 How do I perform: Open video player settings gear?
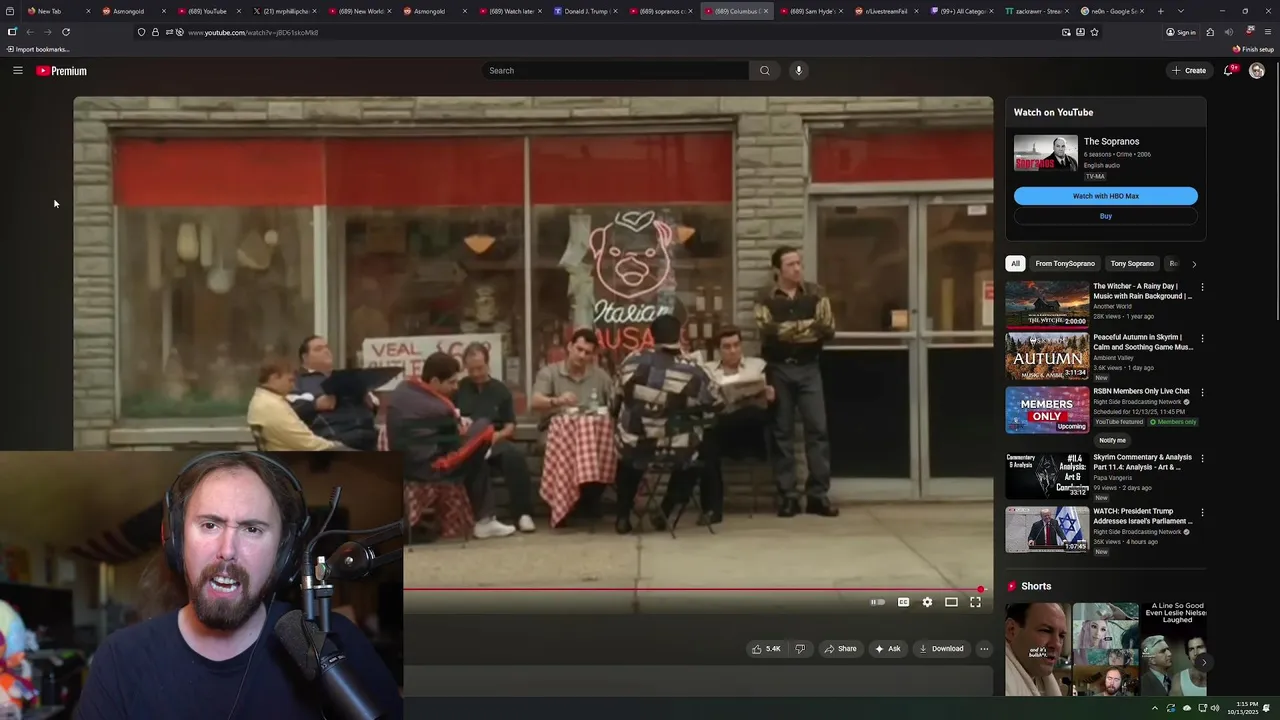[x=927, y=602]
